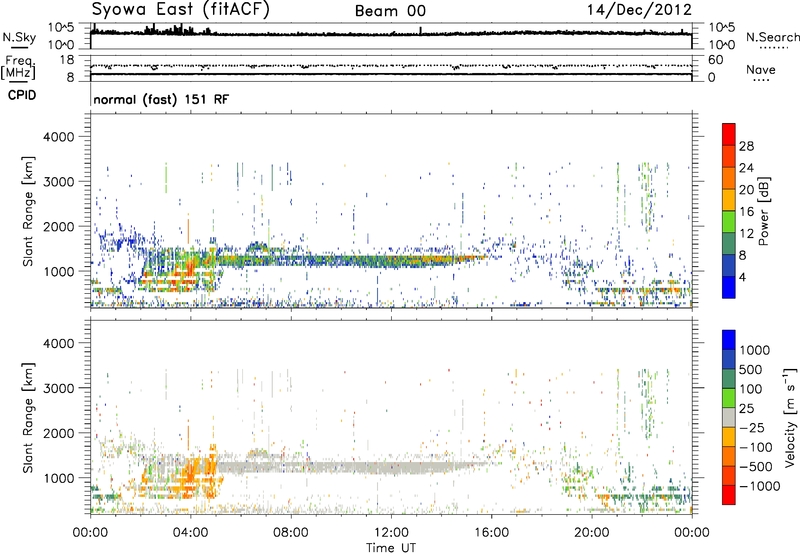Select the "Beam 00" heading text

pos(390,11)
